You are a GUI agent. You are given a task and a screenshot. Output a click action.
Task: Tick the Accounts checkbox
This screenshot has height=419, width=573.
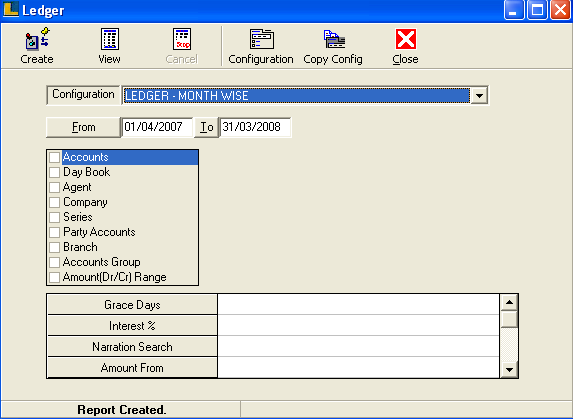pyautogui.click(x=54, y=157)
